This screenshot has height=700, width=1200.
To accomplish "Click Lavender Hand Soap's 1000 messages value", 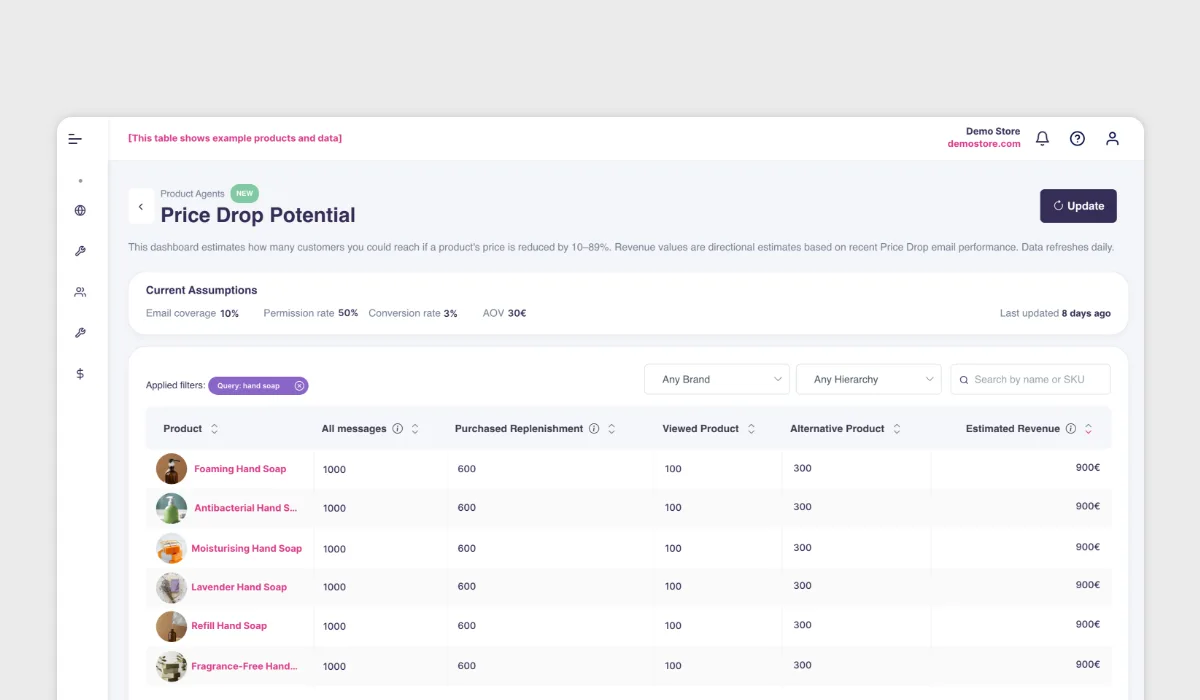I will click(x=334, y=587).
